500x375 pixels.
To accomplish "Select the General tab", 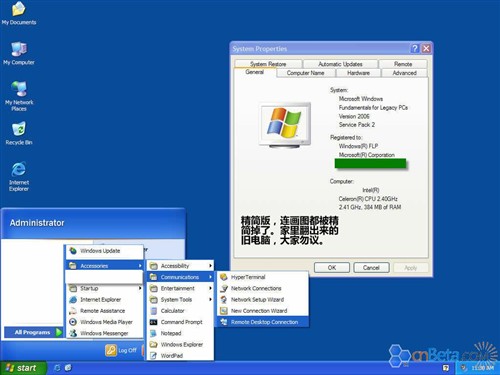I will tap(255, 72).
